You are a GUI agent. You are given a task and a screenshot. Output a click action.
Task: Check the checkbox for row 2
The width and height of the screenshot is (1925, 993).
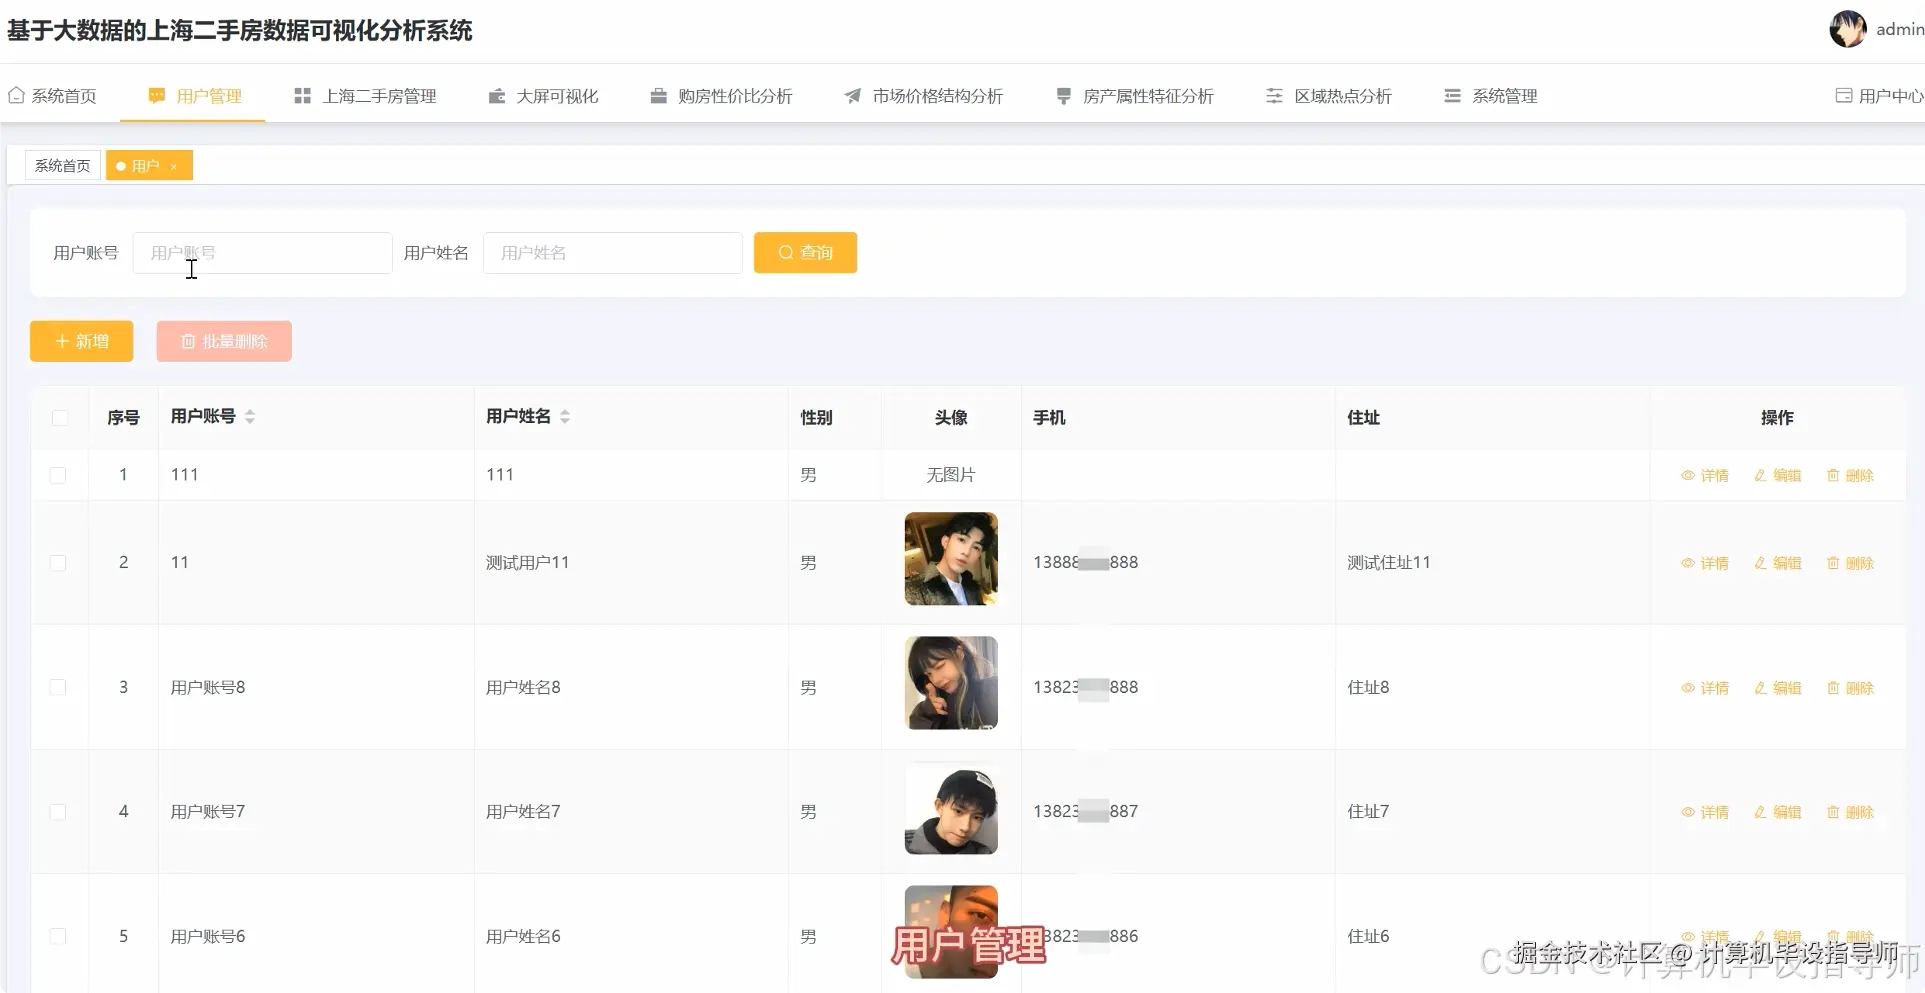pos(59,562)
